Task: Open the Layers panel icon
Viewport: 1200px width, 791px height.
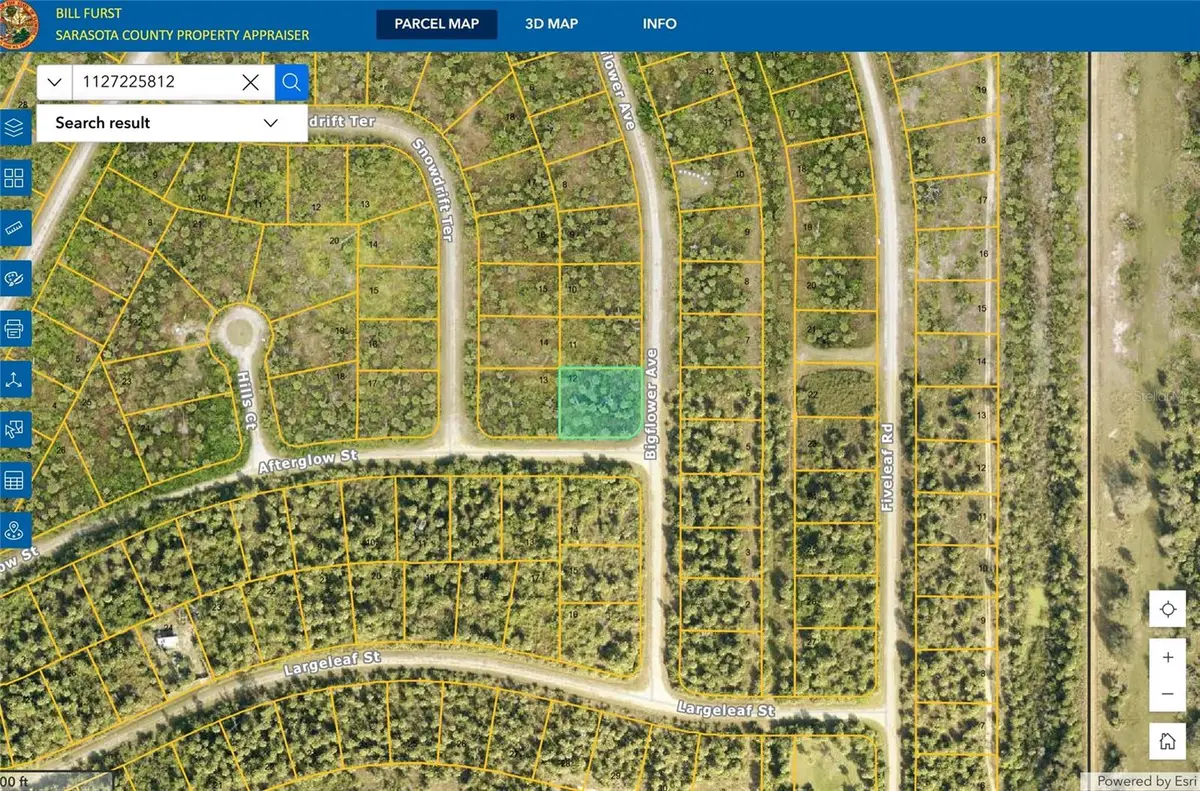Action: pos(14,128)
